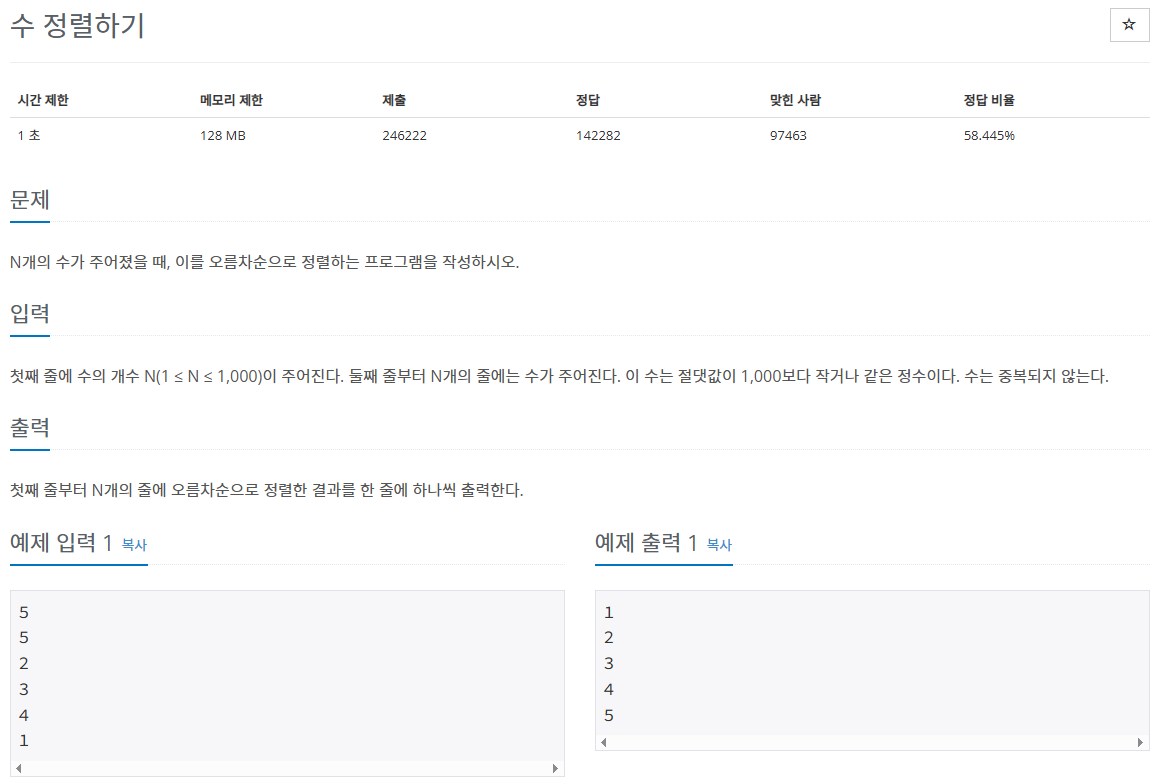Viewport: 1166px width, 783px height.
Task: Click the 메모리 제한 column header
Action: 231,100
